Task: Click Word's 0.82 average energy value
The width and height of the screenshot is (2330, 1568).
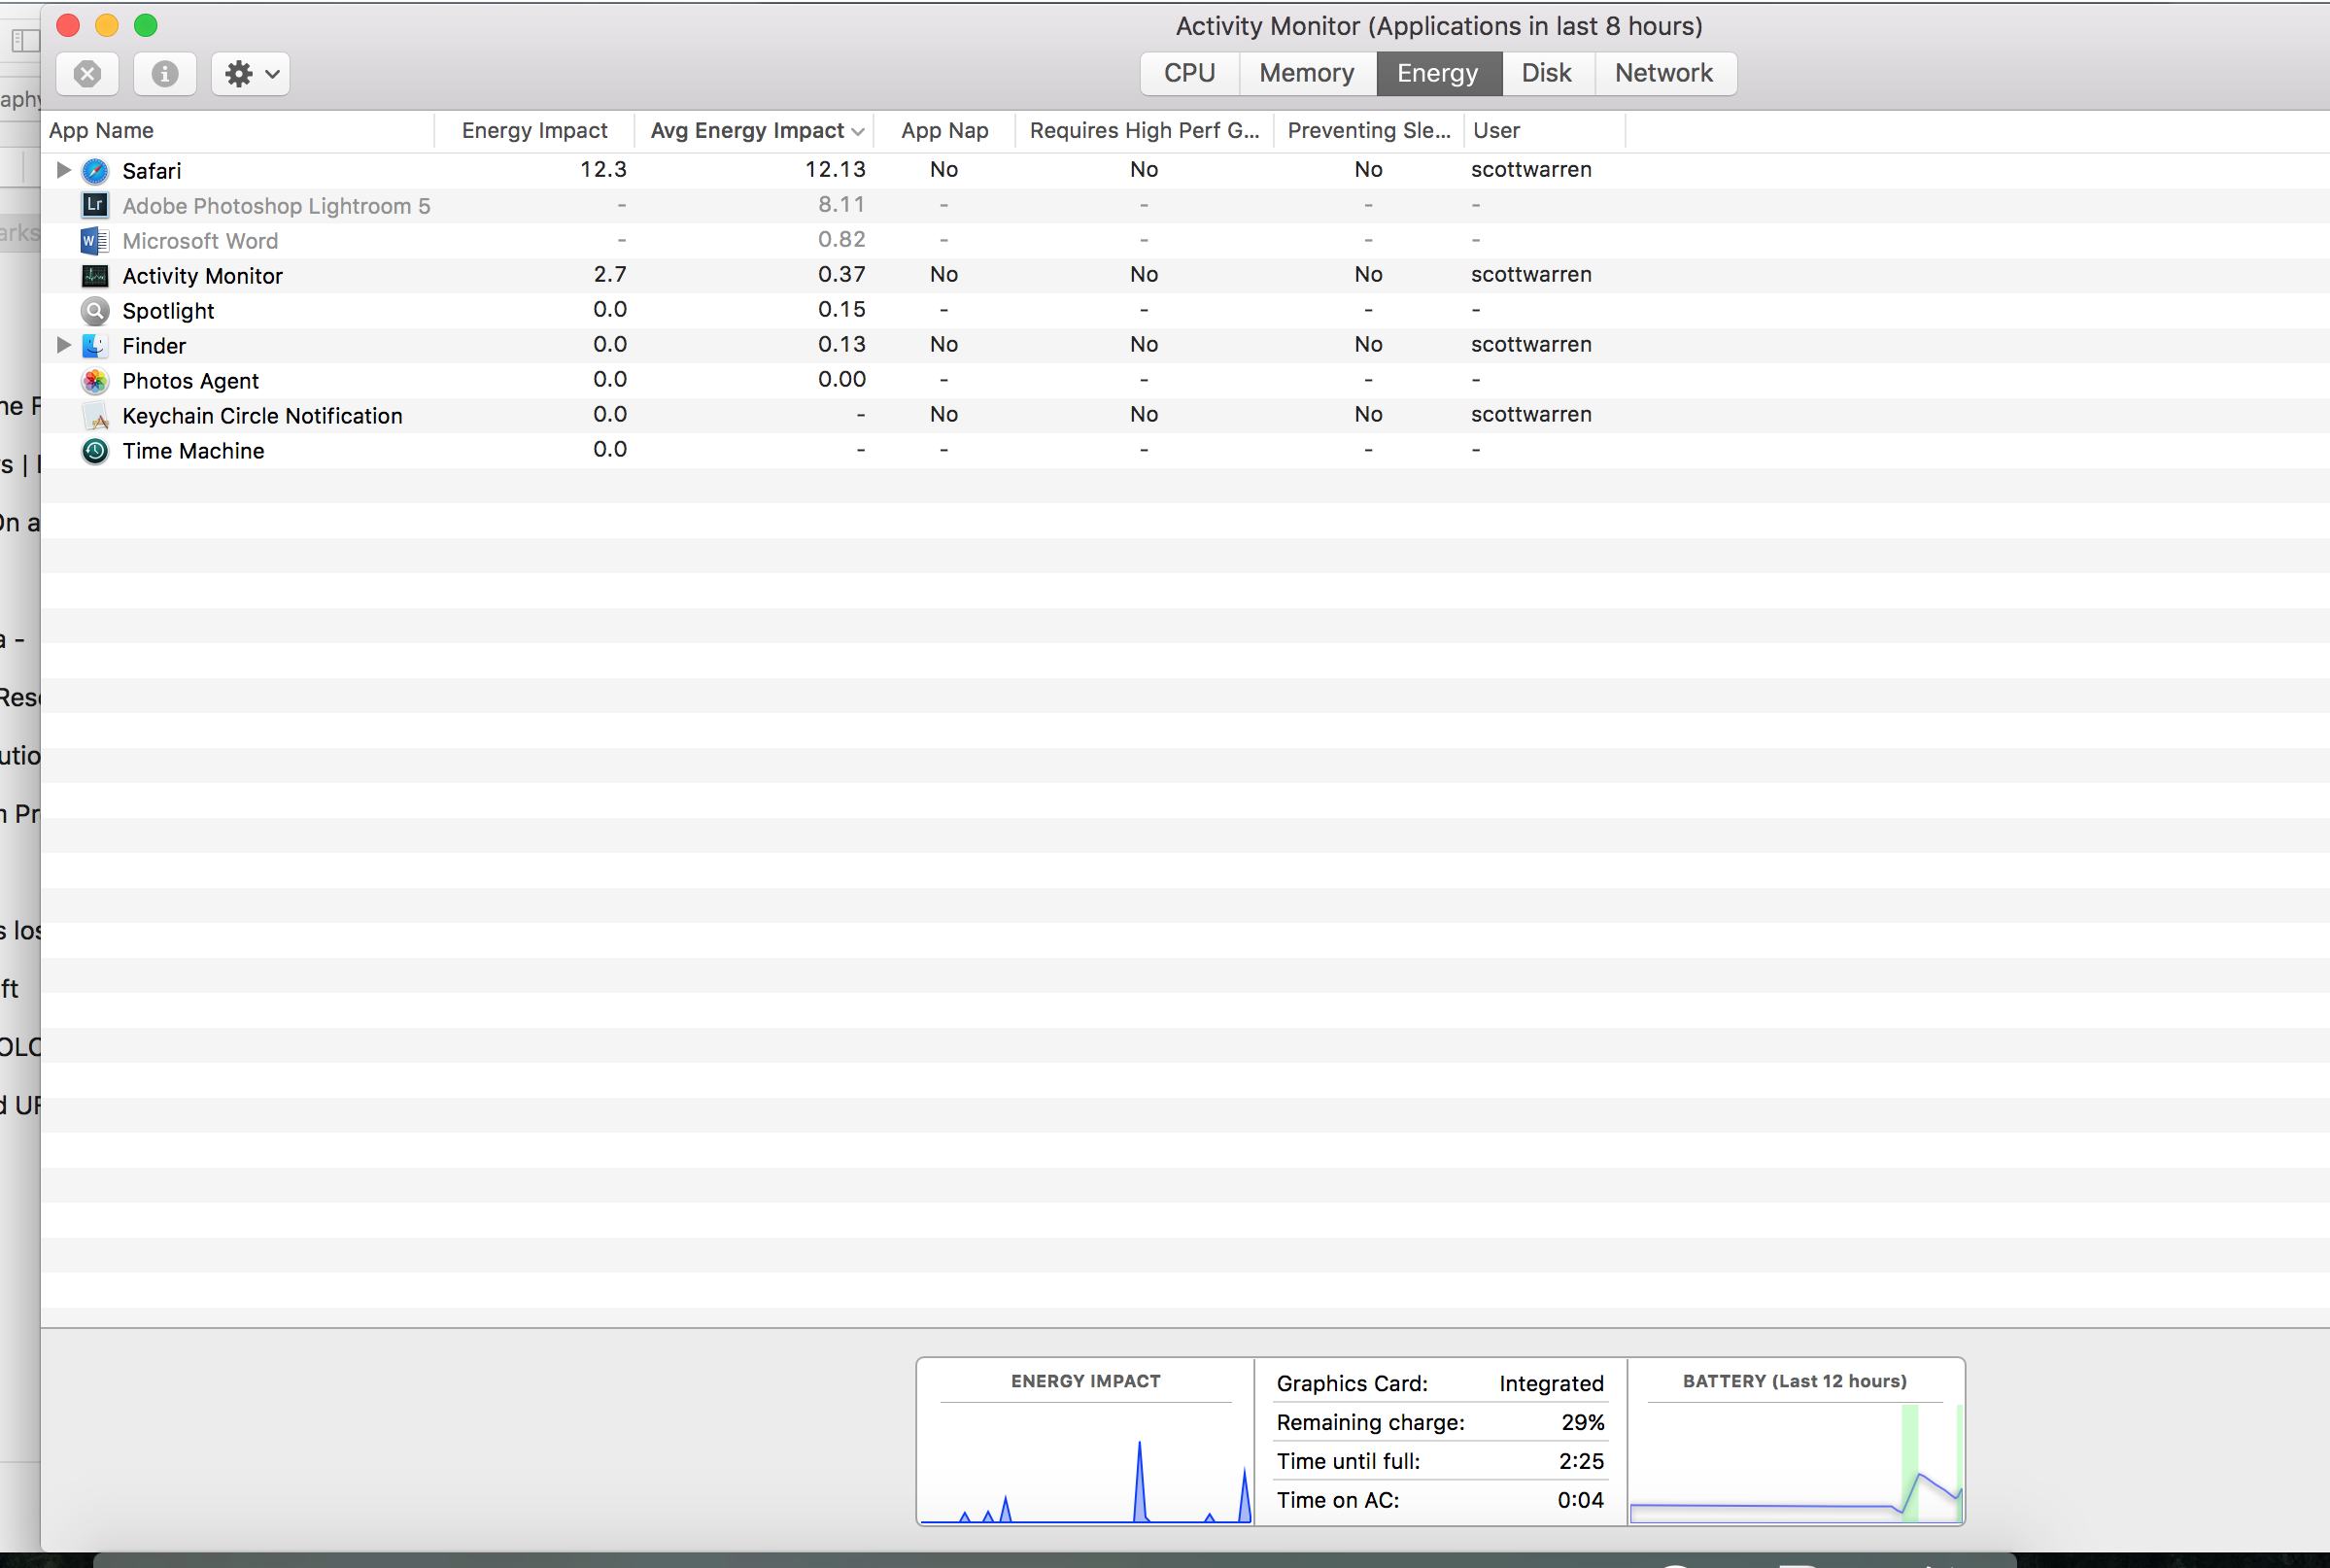Action: pyautogui.click(x=842, y=240)
